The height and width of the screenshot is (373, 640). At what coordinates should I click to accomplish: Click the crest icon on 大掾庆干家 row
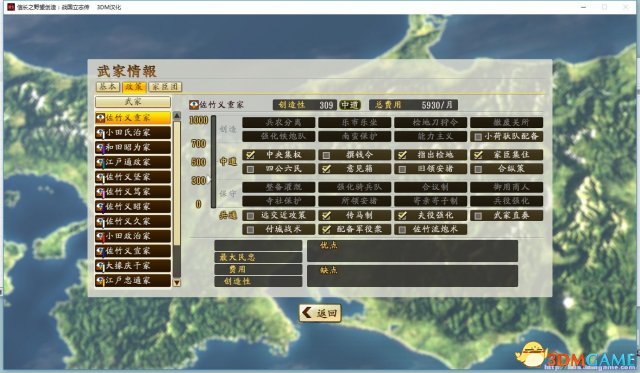pos(100,266)
